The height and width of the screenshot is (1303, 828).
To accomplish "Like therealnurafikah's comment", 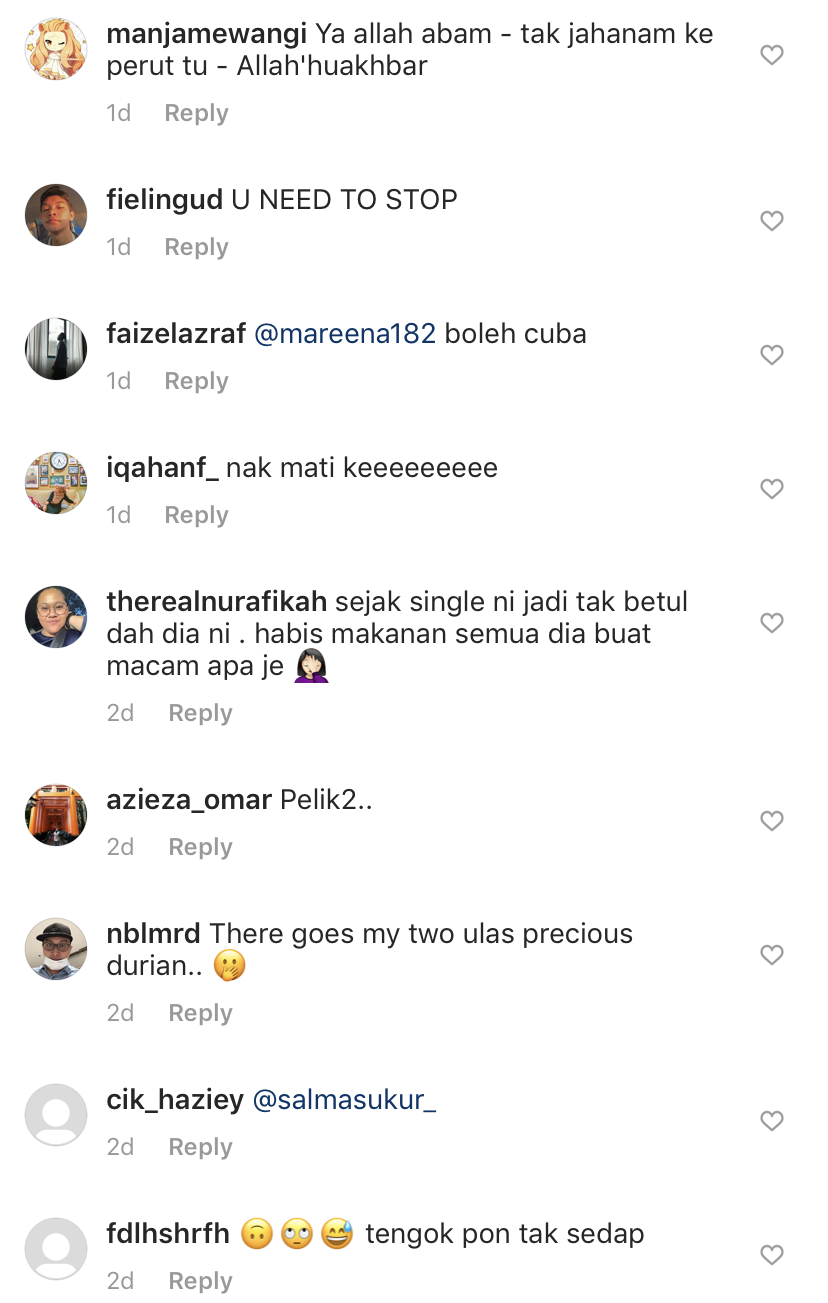I will click(x=771, y=623).
